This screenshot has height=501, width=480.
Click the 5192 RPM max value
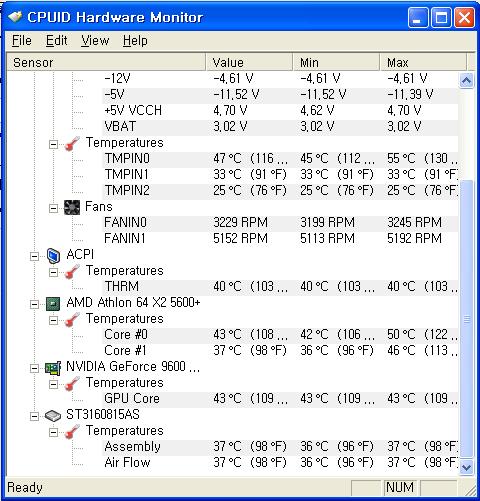(414, 238)
